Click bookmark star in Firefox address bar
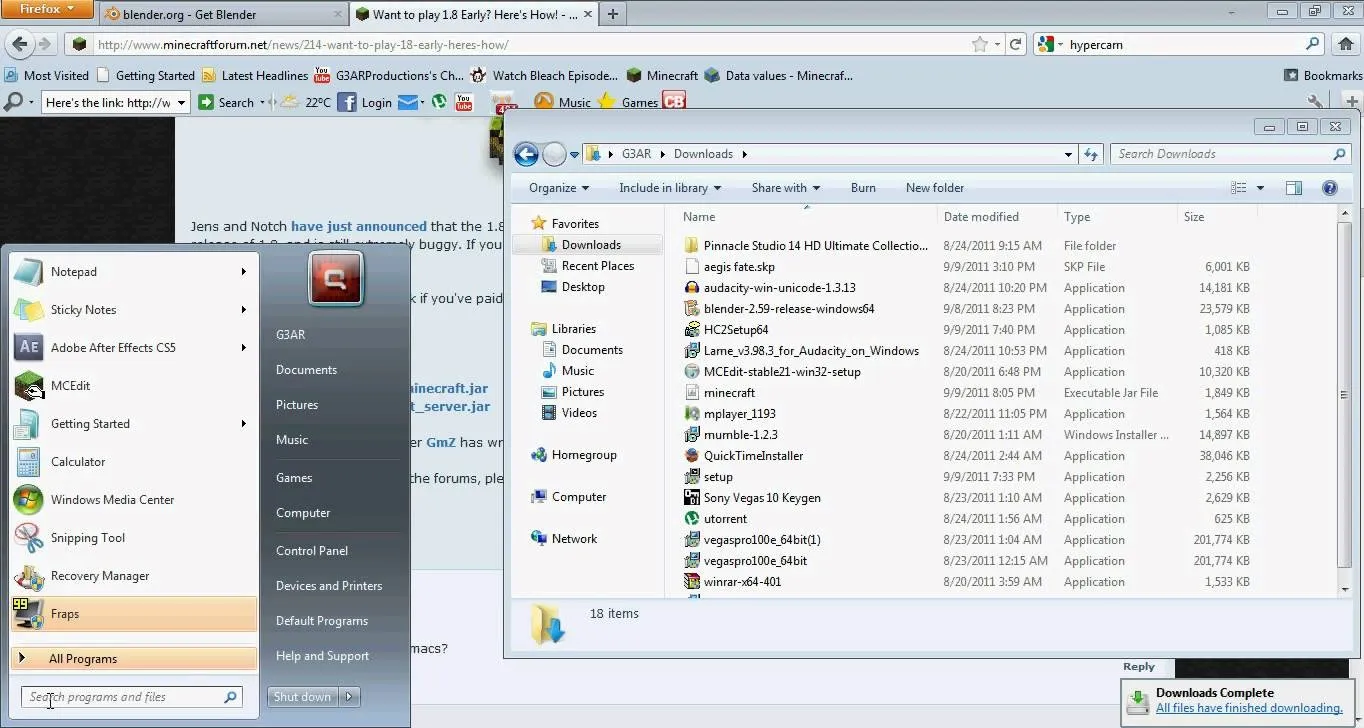 980,44
